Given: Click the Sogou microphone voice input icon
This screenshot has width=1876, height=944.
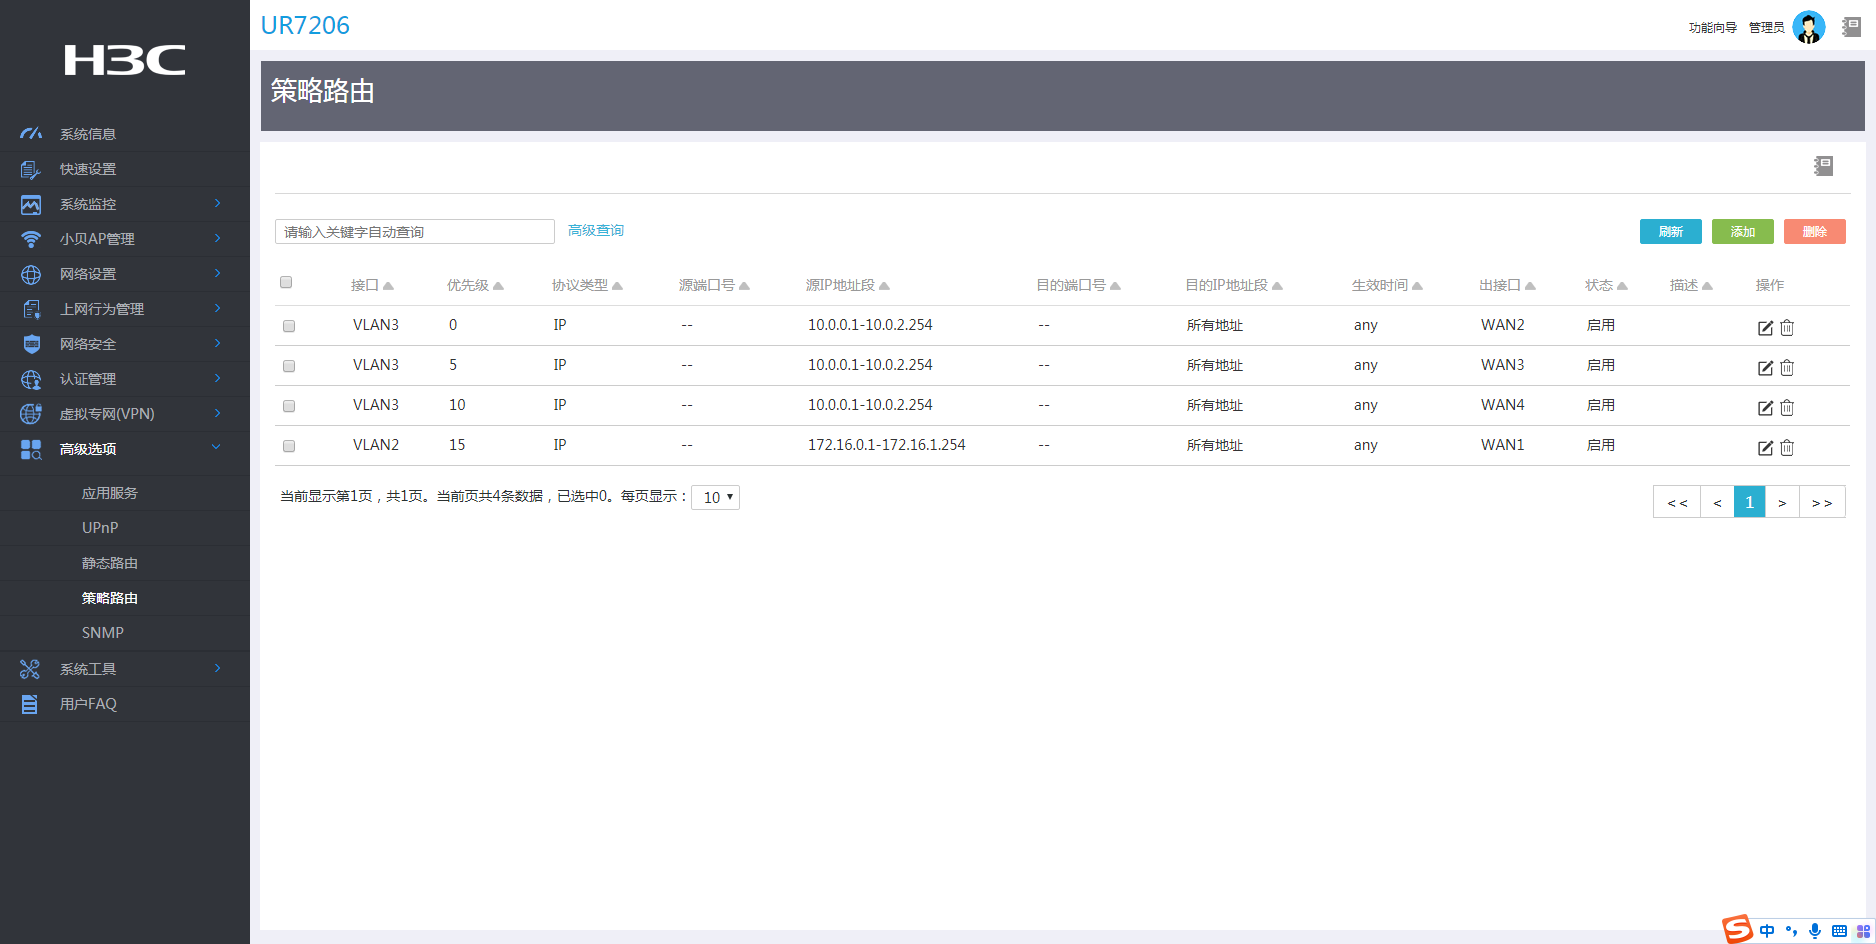Looking at the screenshot, I should point(1815,931).
